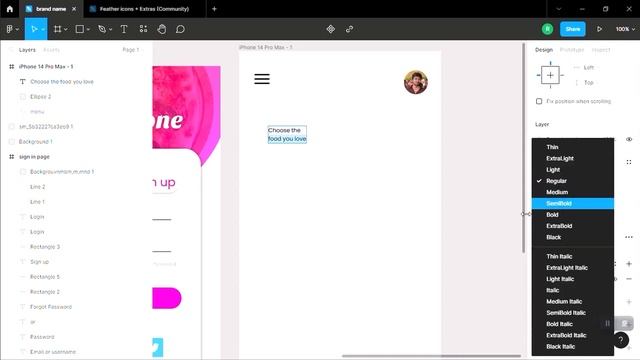This screenshot has width=640, height=360.
Task: Choose Regular font weight
Action: click(573, 181)
